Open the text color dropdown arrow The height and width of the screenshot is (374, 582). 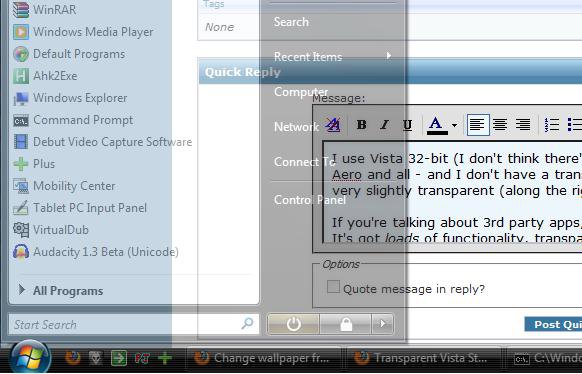coord(454,125)
